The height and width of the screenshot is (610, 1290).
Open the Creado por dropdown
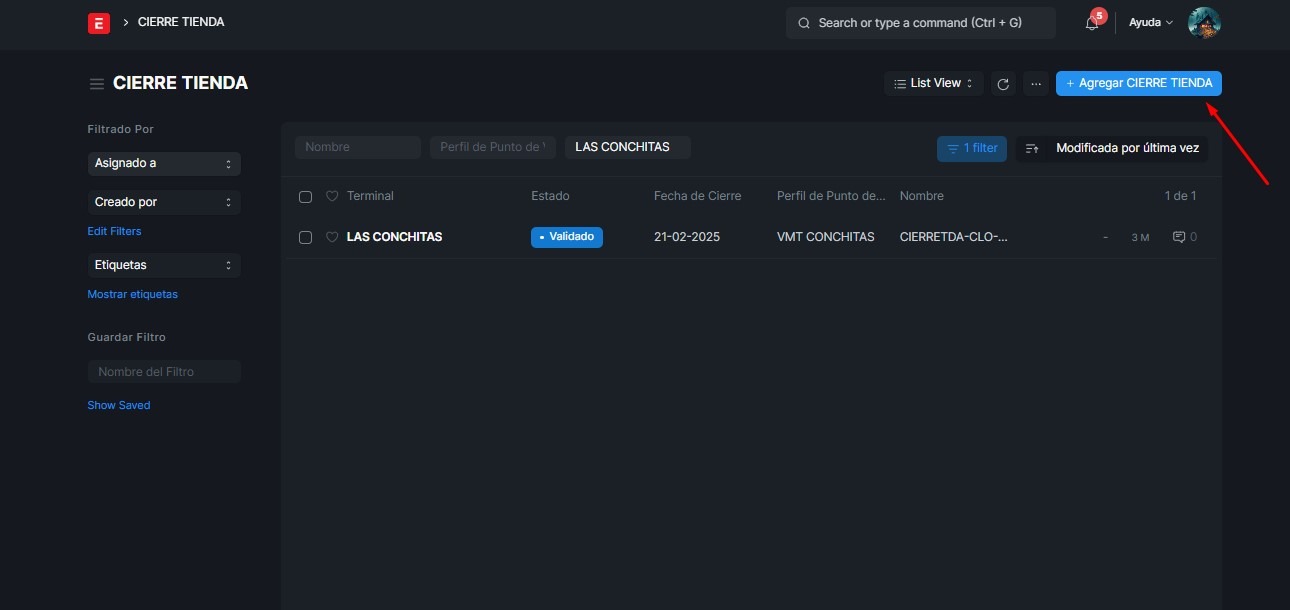click(x=164, y=202)
